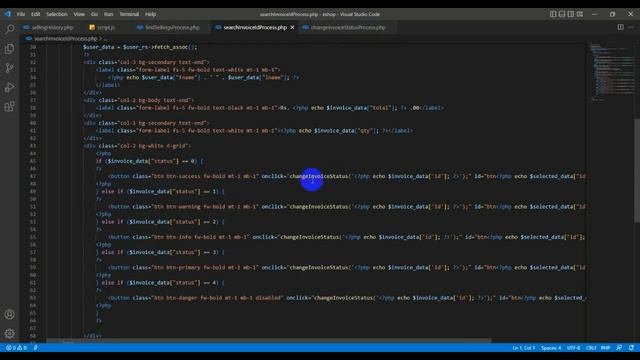Change indentation via Spaces: 4
Image resolution: width=640 pixels, height=360 pixels.
coord(551,348)
